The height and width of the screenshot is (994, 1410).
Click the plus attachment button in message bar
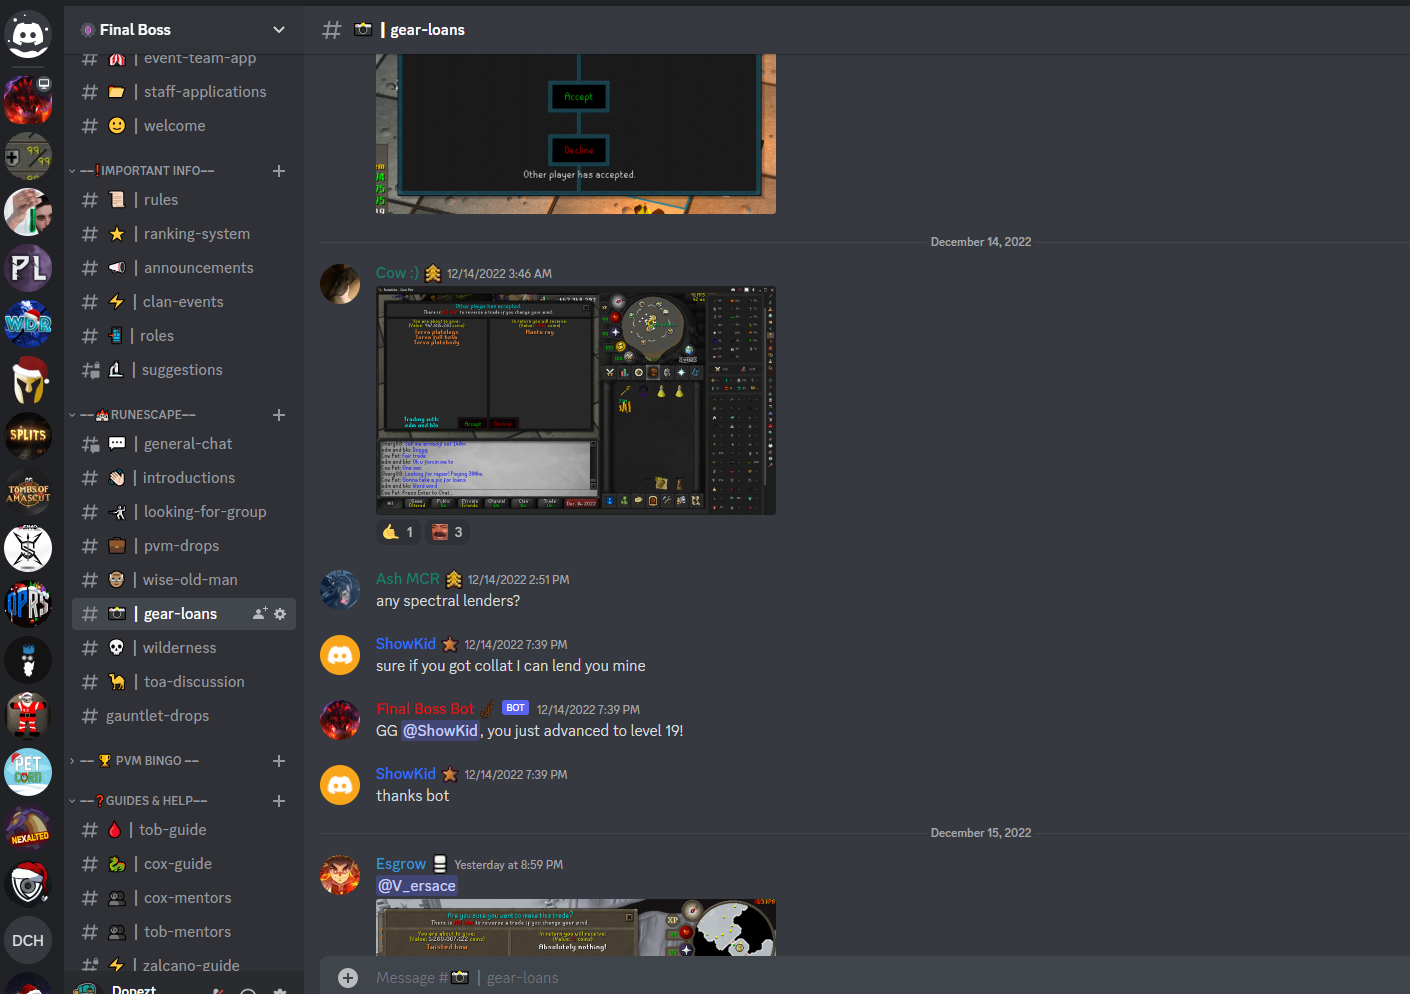[x=348, y=978]
